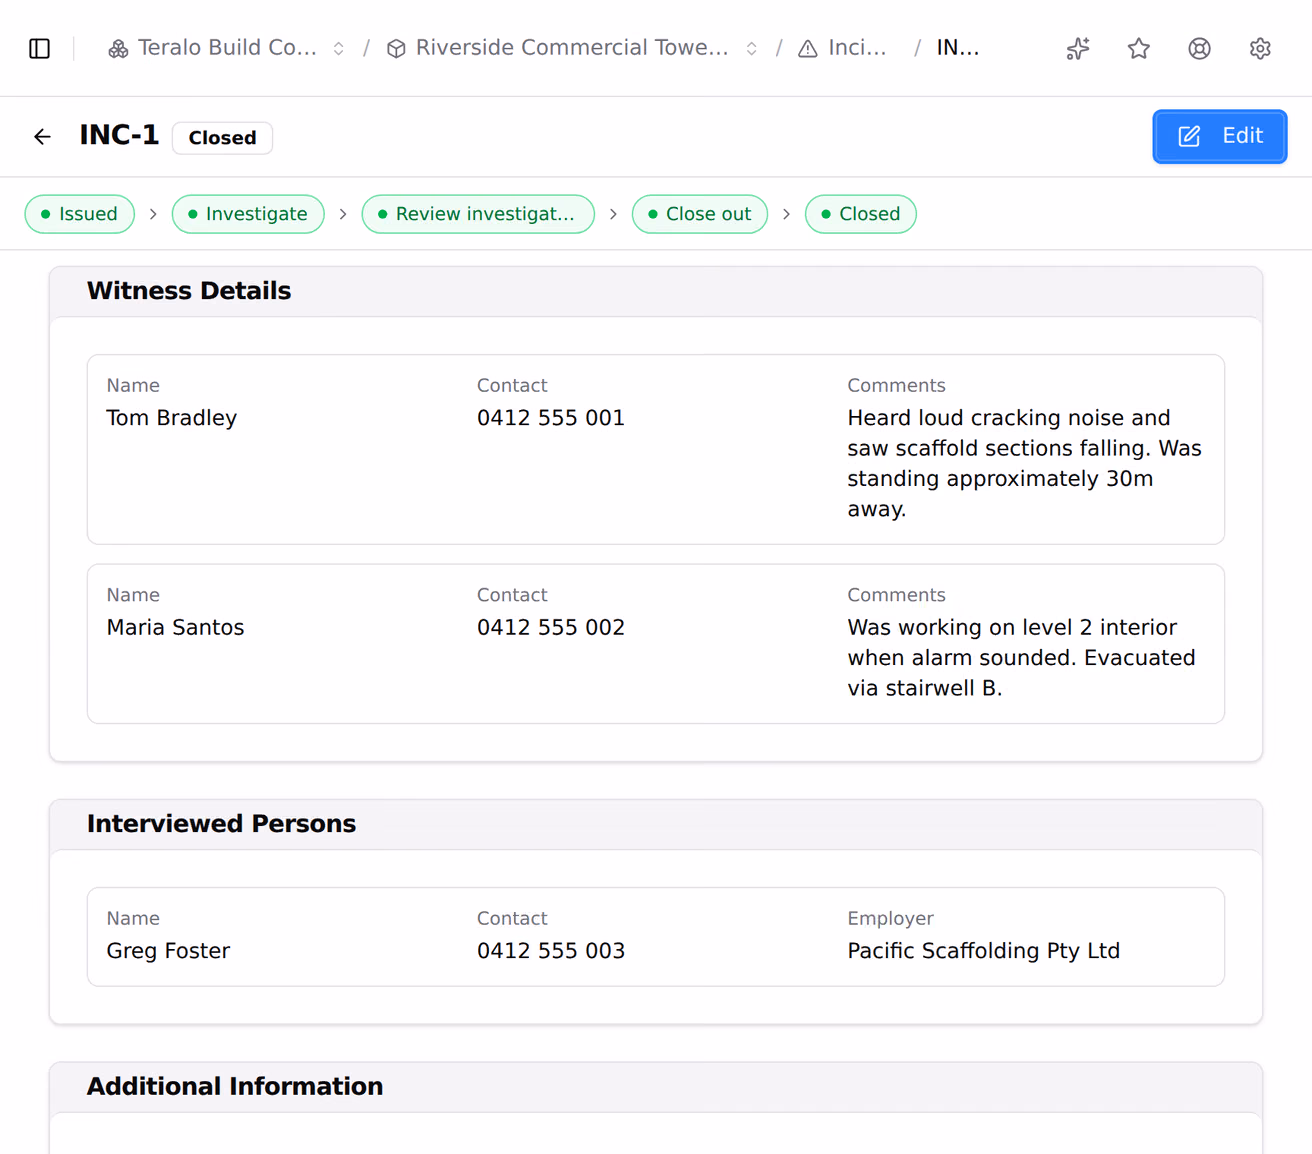Open the settings gear icon

coord(1261,48)
